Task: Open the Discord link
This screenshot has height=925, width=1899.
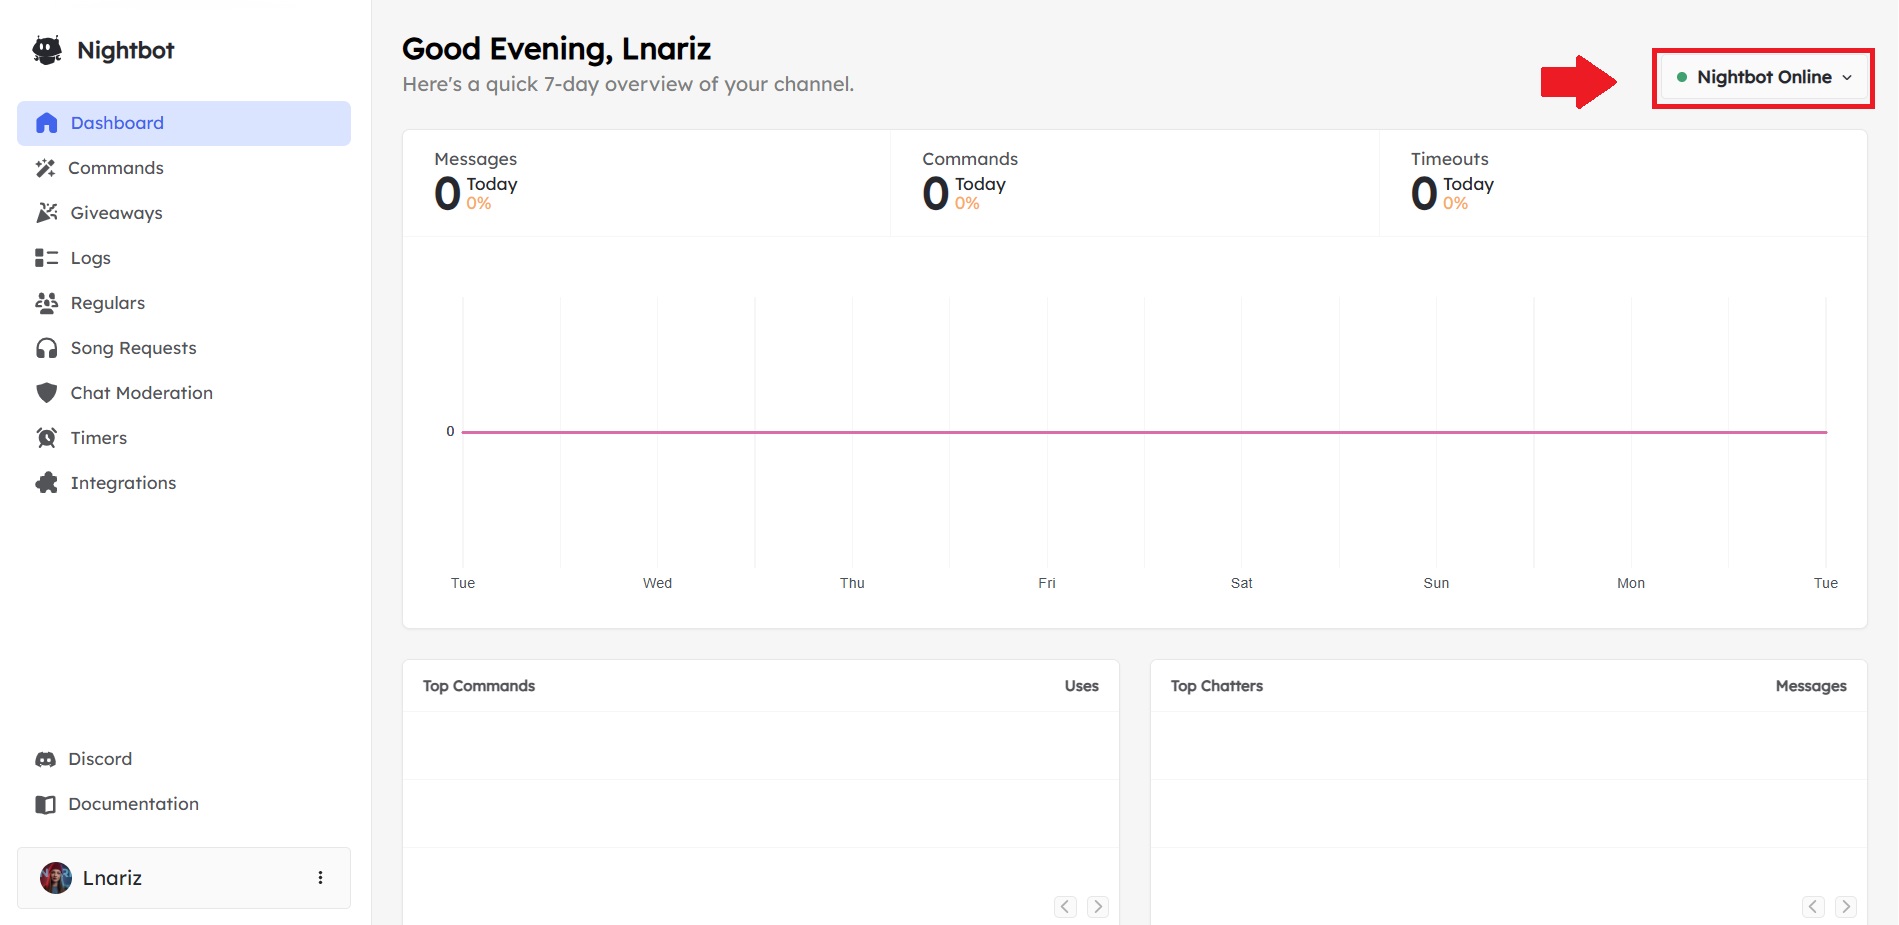Action: (x=184, y=759)
